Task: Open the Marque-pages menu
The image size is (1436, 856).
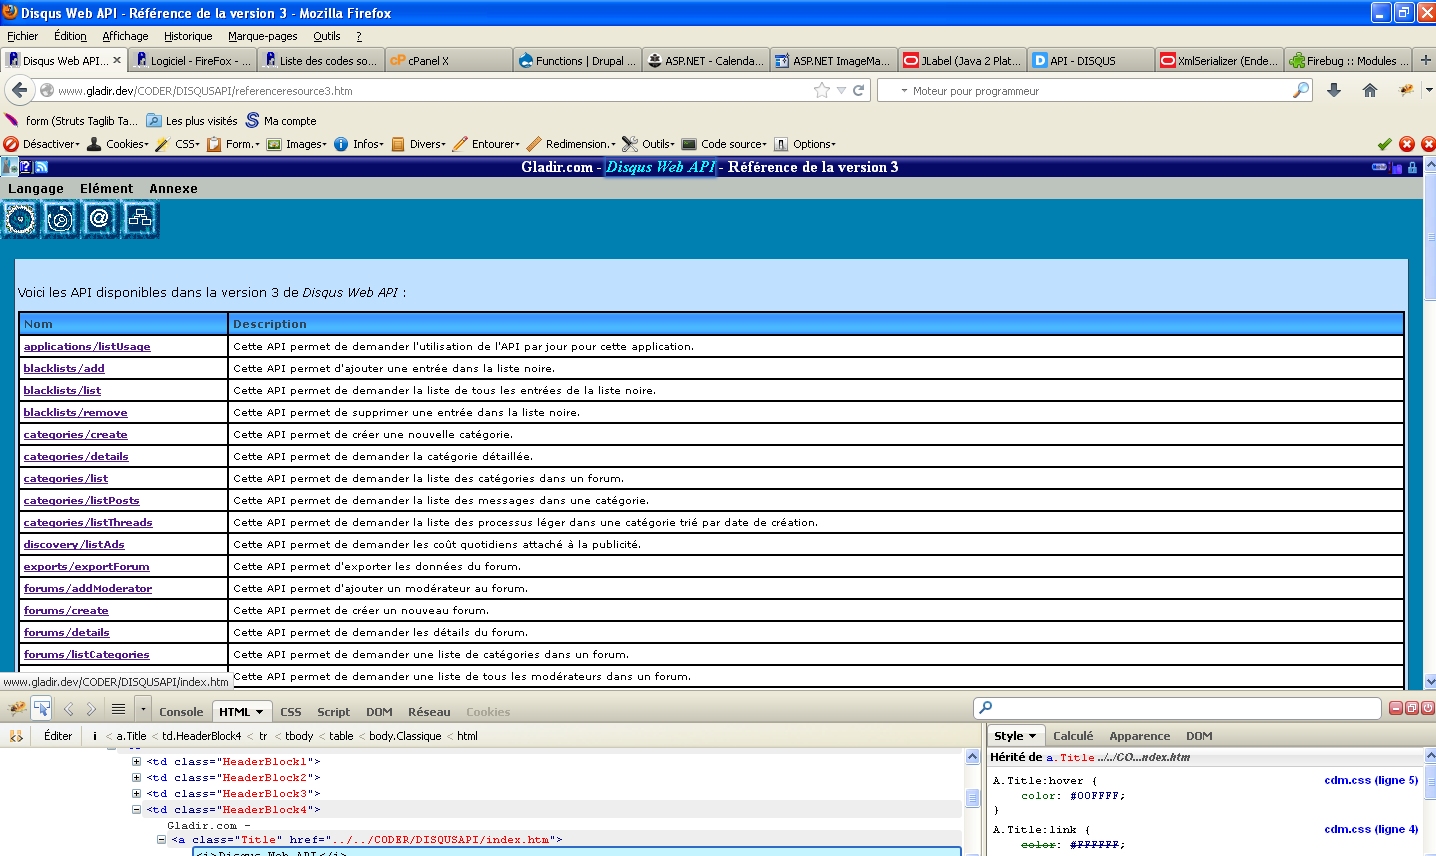Action: [x=262, y=36]
